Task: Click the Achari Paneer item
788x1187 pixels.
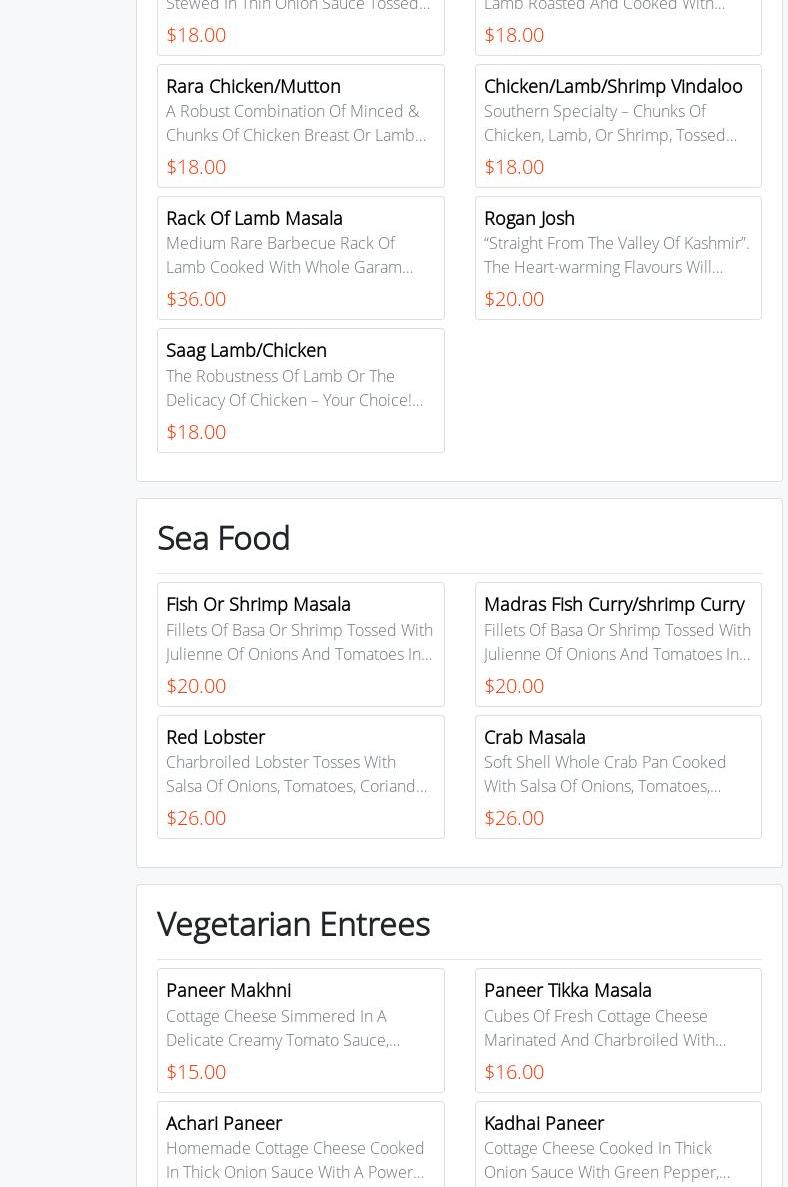Action: pyautogui.click(x=224, y=1123)
